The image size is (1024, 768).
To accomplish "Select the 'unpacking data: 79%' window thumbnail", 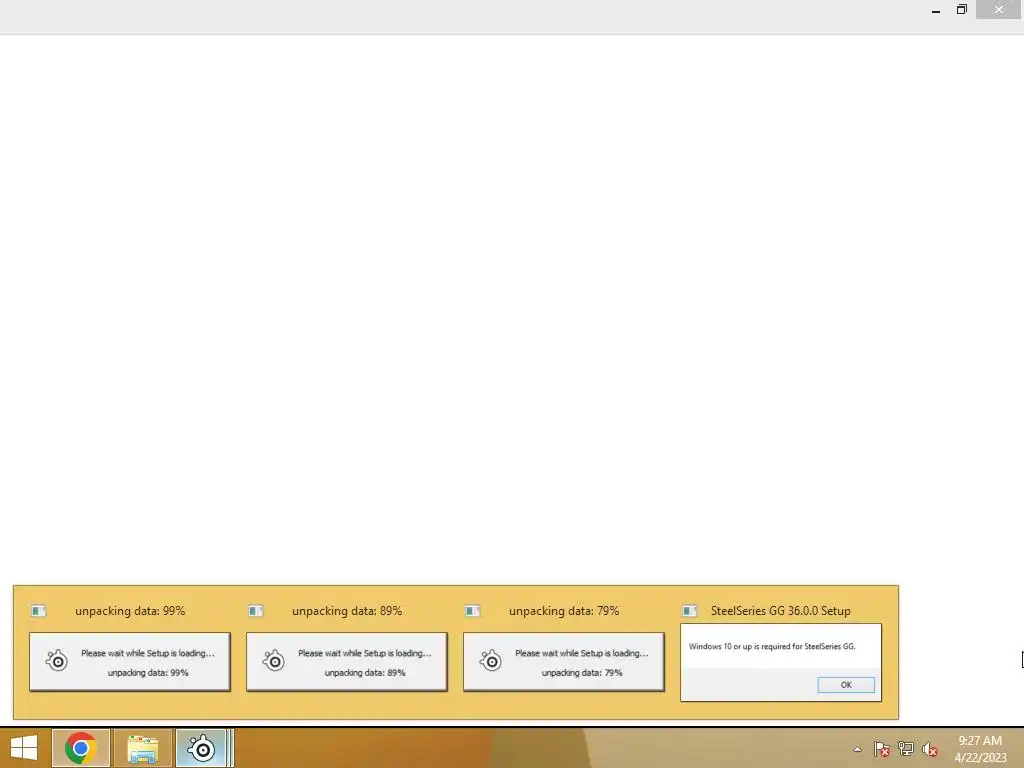I will click(564, 662).
